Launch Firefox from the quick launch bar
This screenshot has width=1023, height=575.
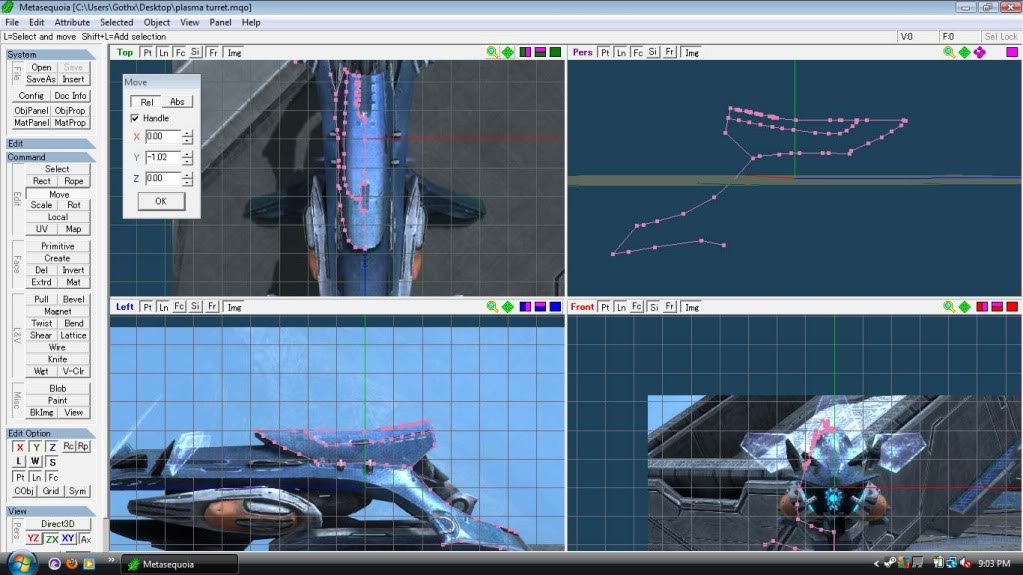(72, 563)
